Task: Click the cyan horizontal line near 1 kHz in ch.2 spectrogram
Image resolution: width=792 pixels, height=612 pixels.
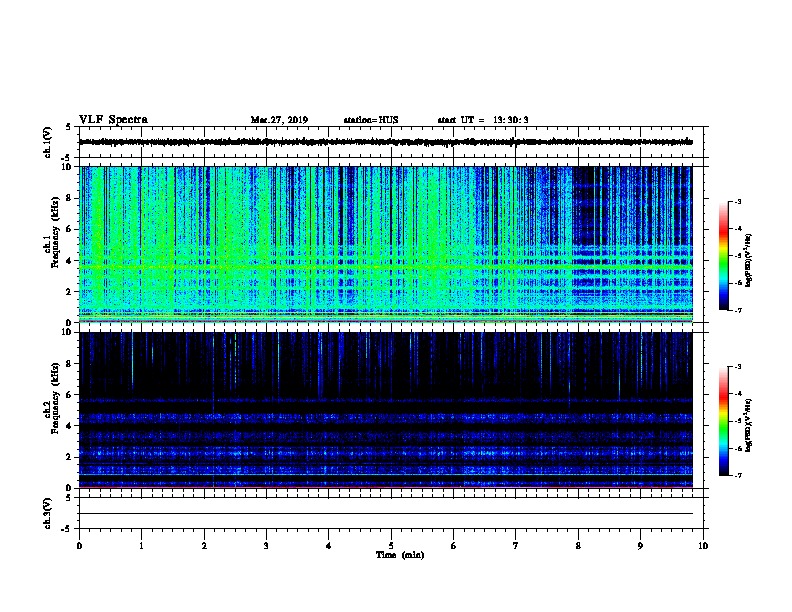Action: (385, 475)
